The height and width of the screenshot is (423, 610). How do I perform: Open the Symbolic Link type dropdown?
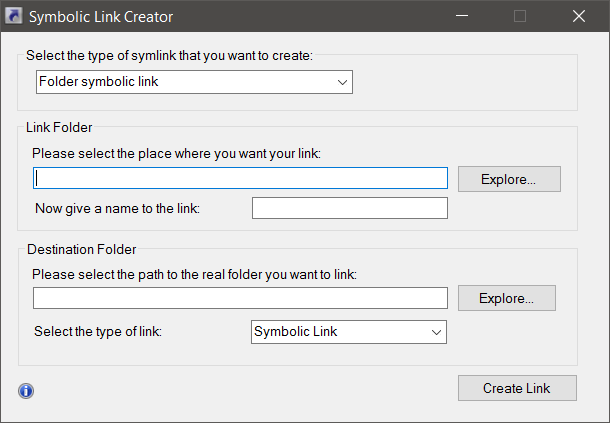point(349,332)
